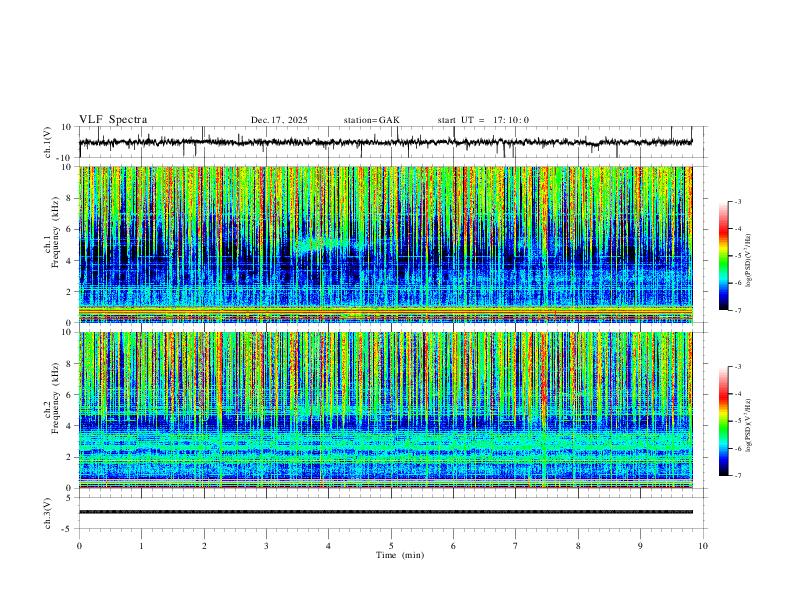Click time axis tick label "7"
The height and width of the screenshot is (612, 792).
pyautogui.click(x=516, y=546)
